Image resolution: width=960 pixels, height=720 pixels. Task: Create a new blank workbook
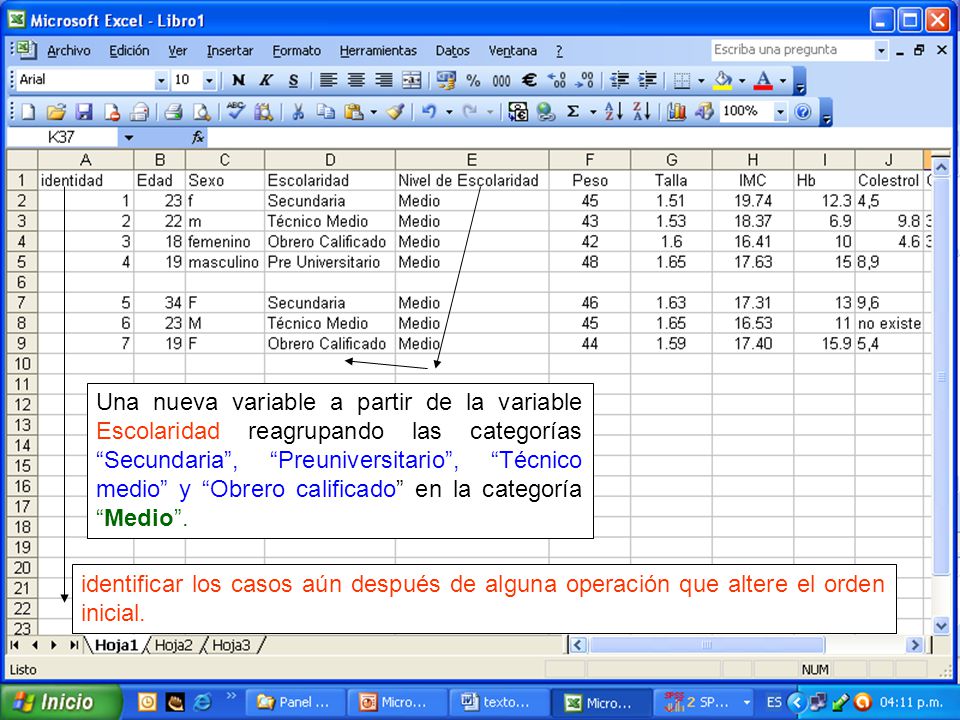28,112
